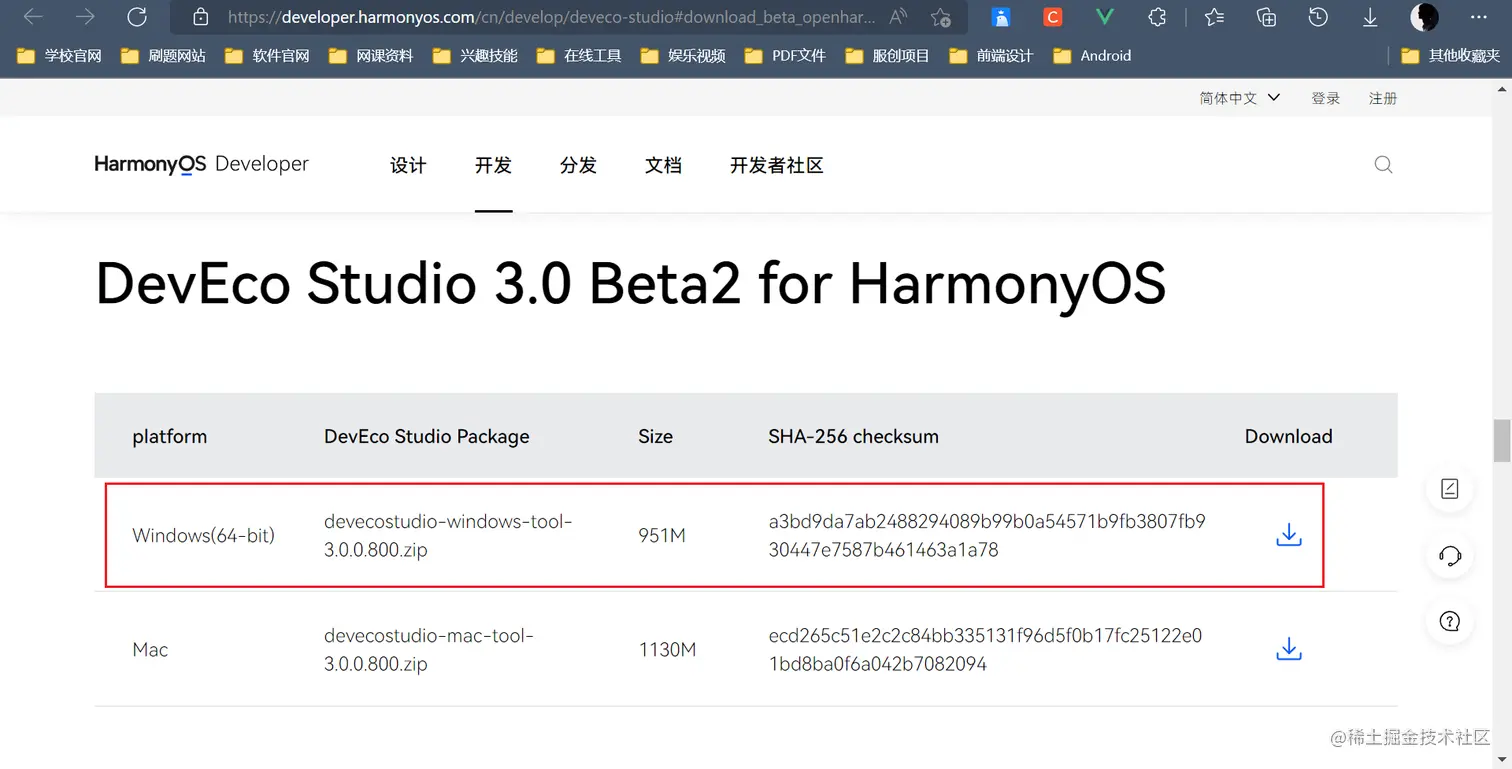The height and width of the screenshot is (769, 1512).
Task: Click the 登录 login link
Action: 1326,98
